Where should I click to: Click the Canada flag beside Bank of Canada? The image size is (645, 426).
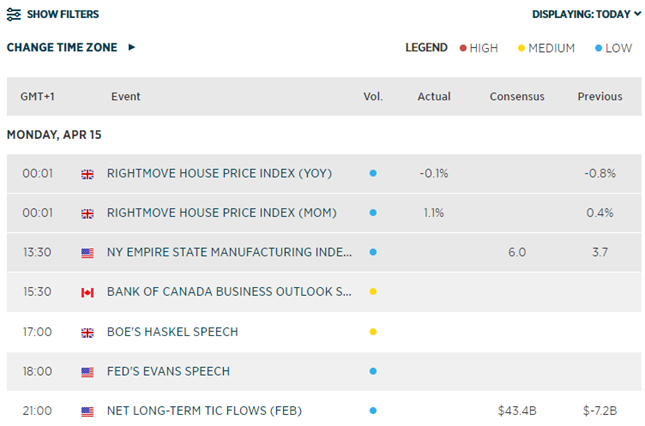pos(87,293)
